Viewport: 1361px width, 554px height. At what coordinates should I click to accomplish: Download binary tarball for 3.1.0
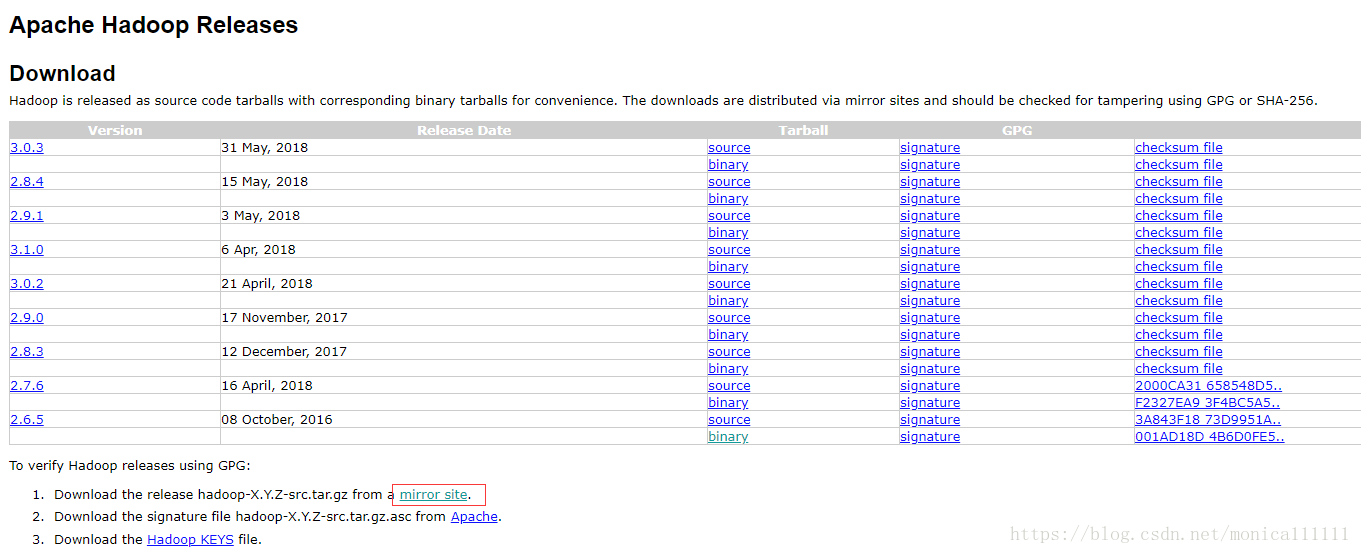(x=728, y=267)
